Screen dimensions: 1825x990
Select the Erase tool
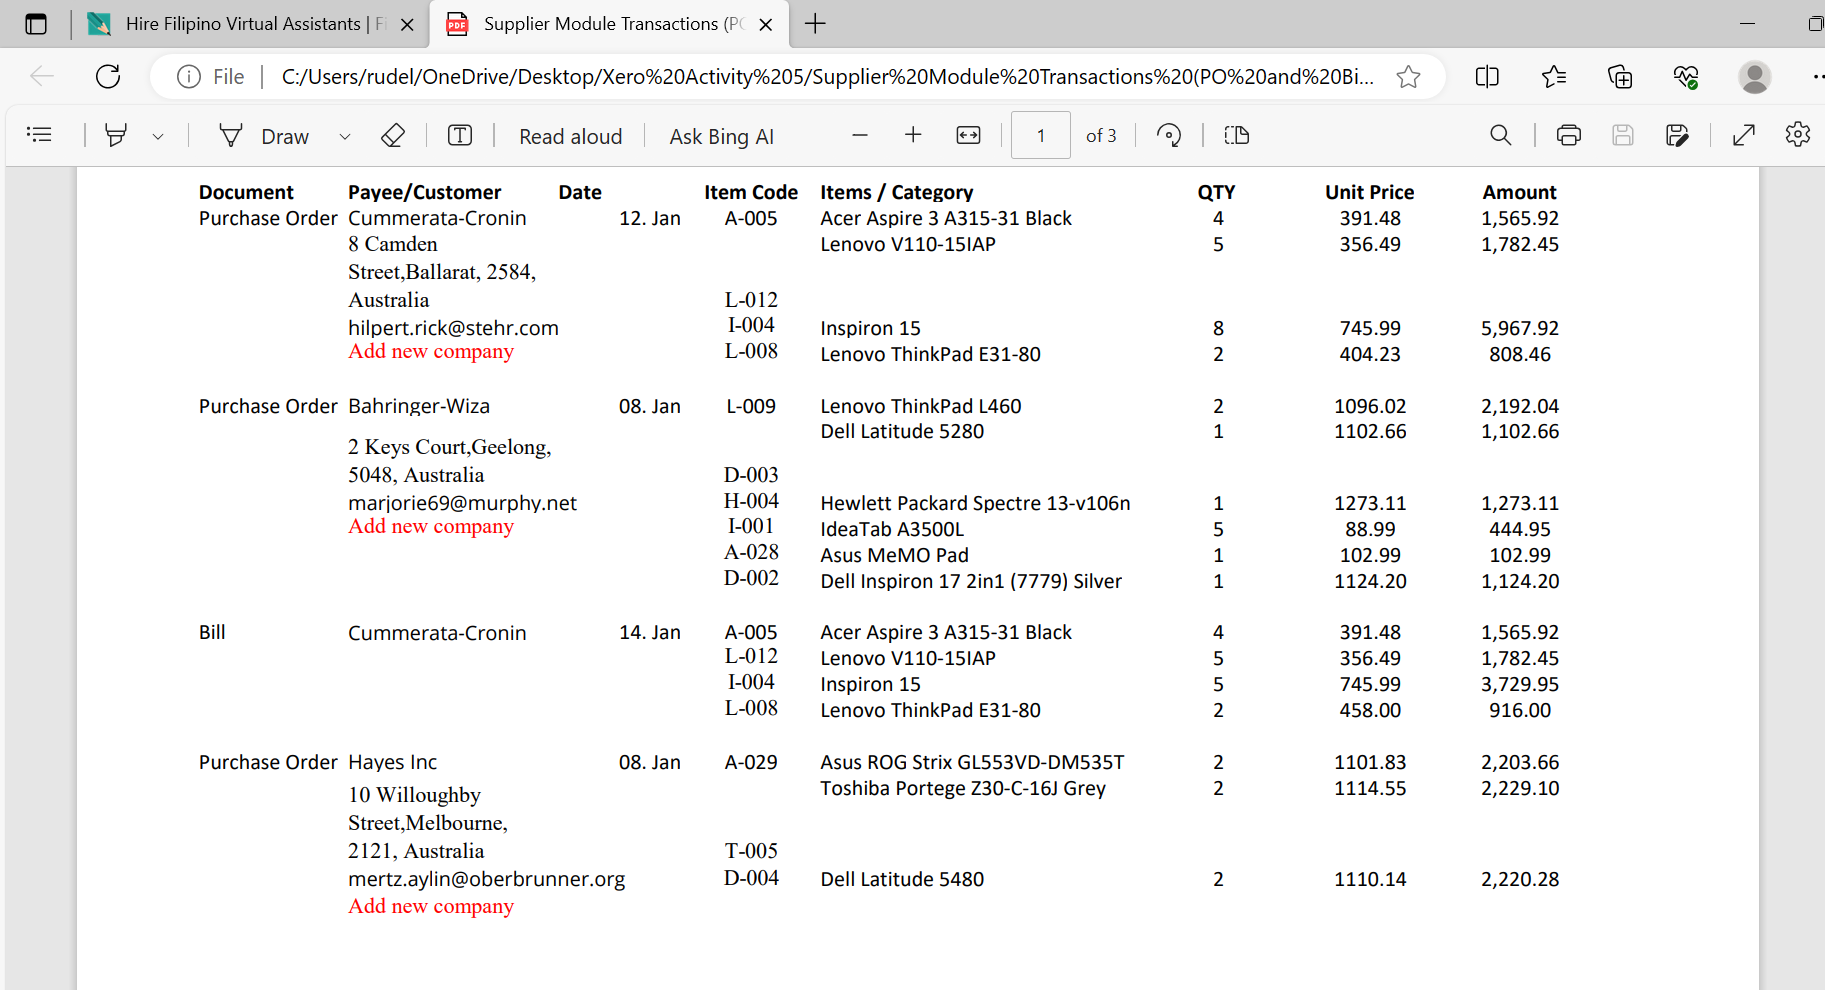pos(393,135)
